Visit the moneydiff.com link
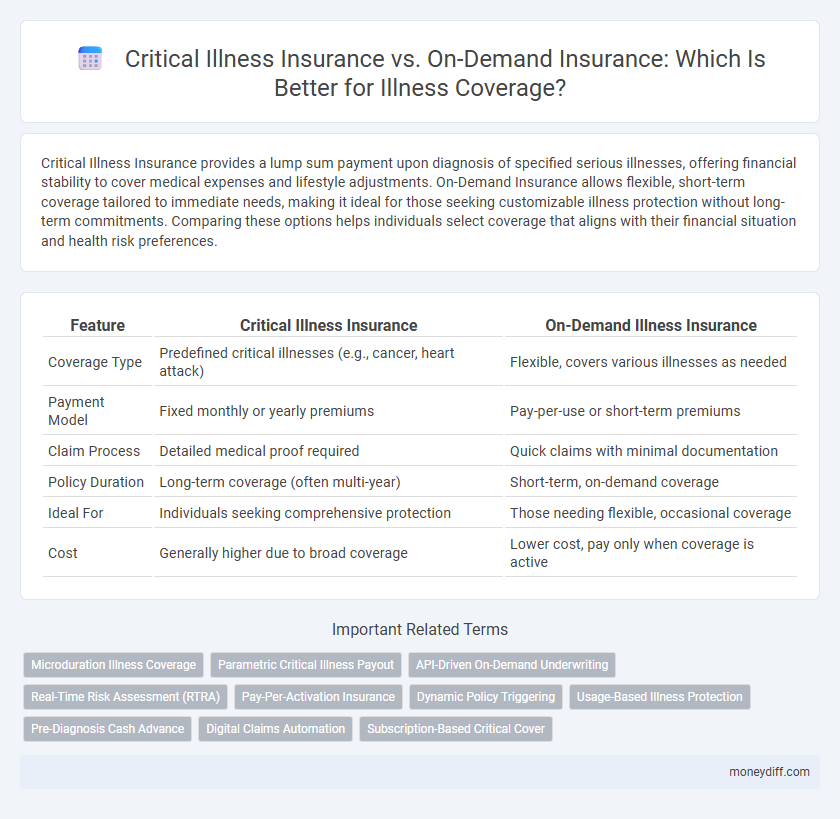 click(x=769, y=771)
